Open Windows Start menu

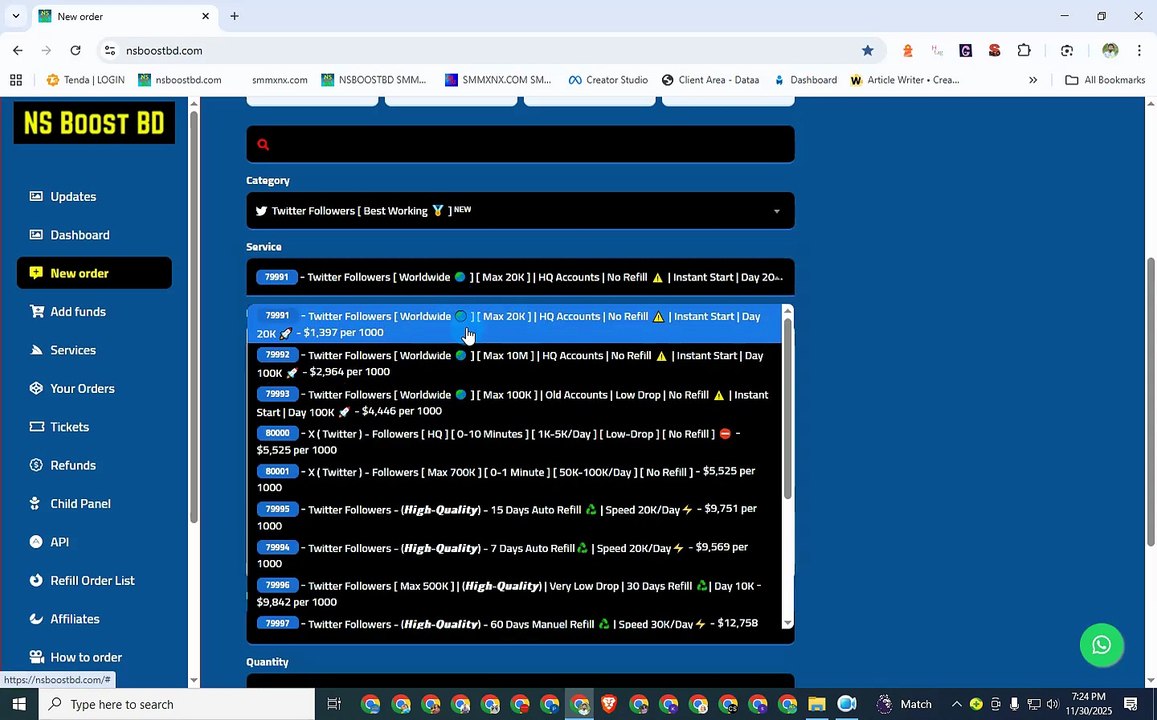click(x=18, y=705)
